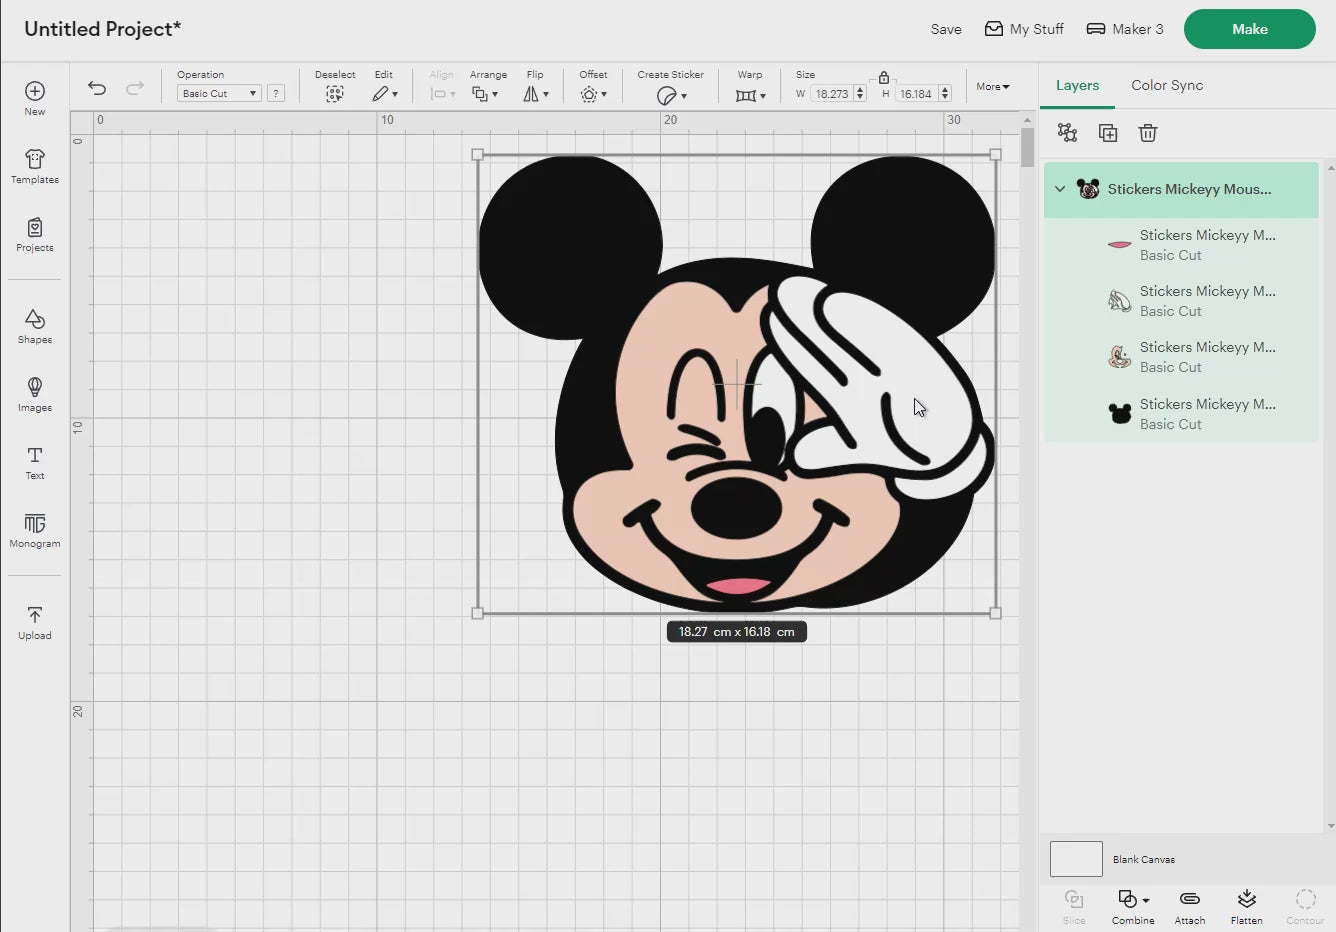Select the black head silhouette layer
The height and width of the screenshot is (932, 1336).
(1181, 414)
